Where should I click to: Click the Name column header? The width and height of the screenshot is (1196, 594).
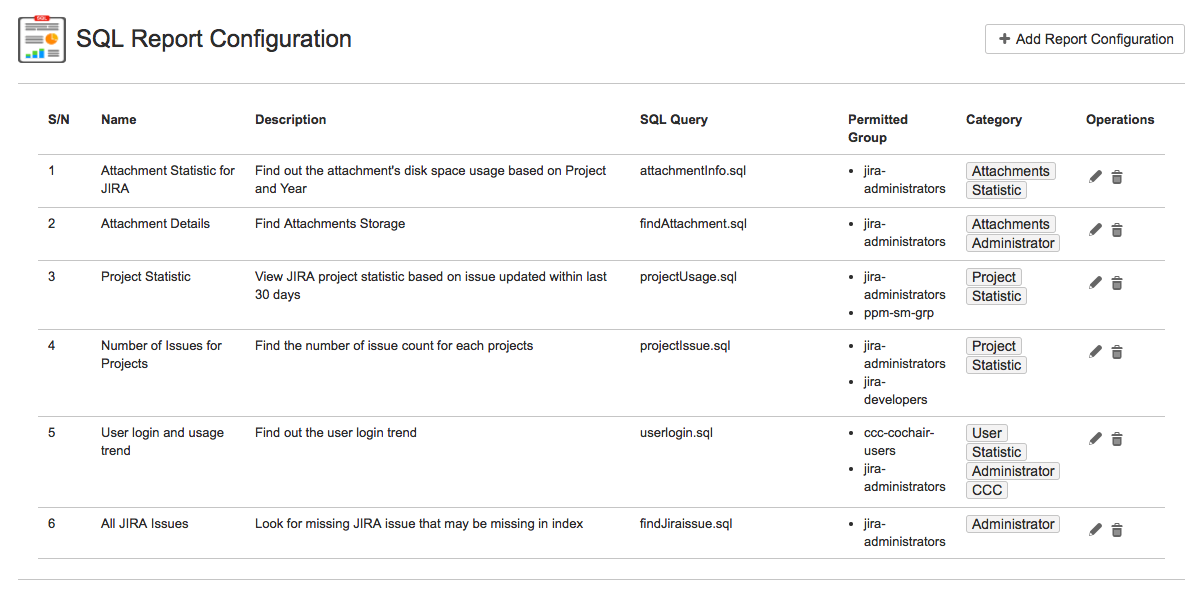[118, 119]
